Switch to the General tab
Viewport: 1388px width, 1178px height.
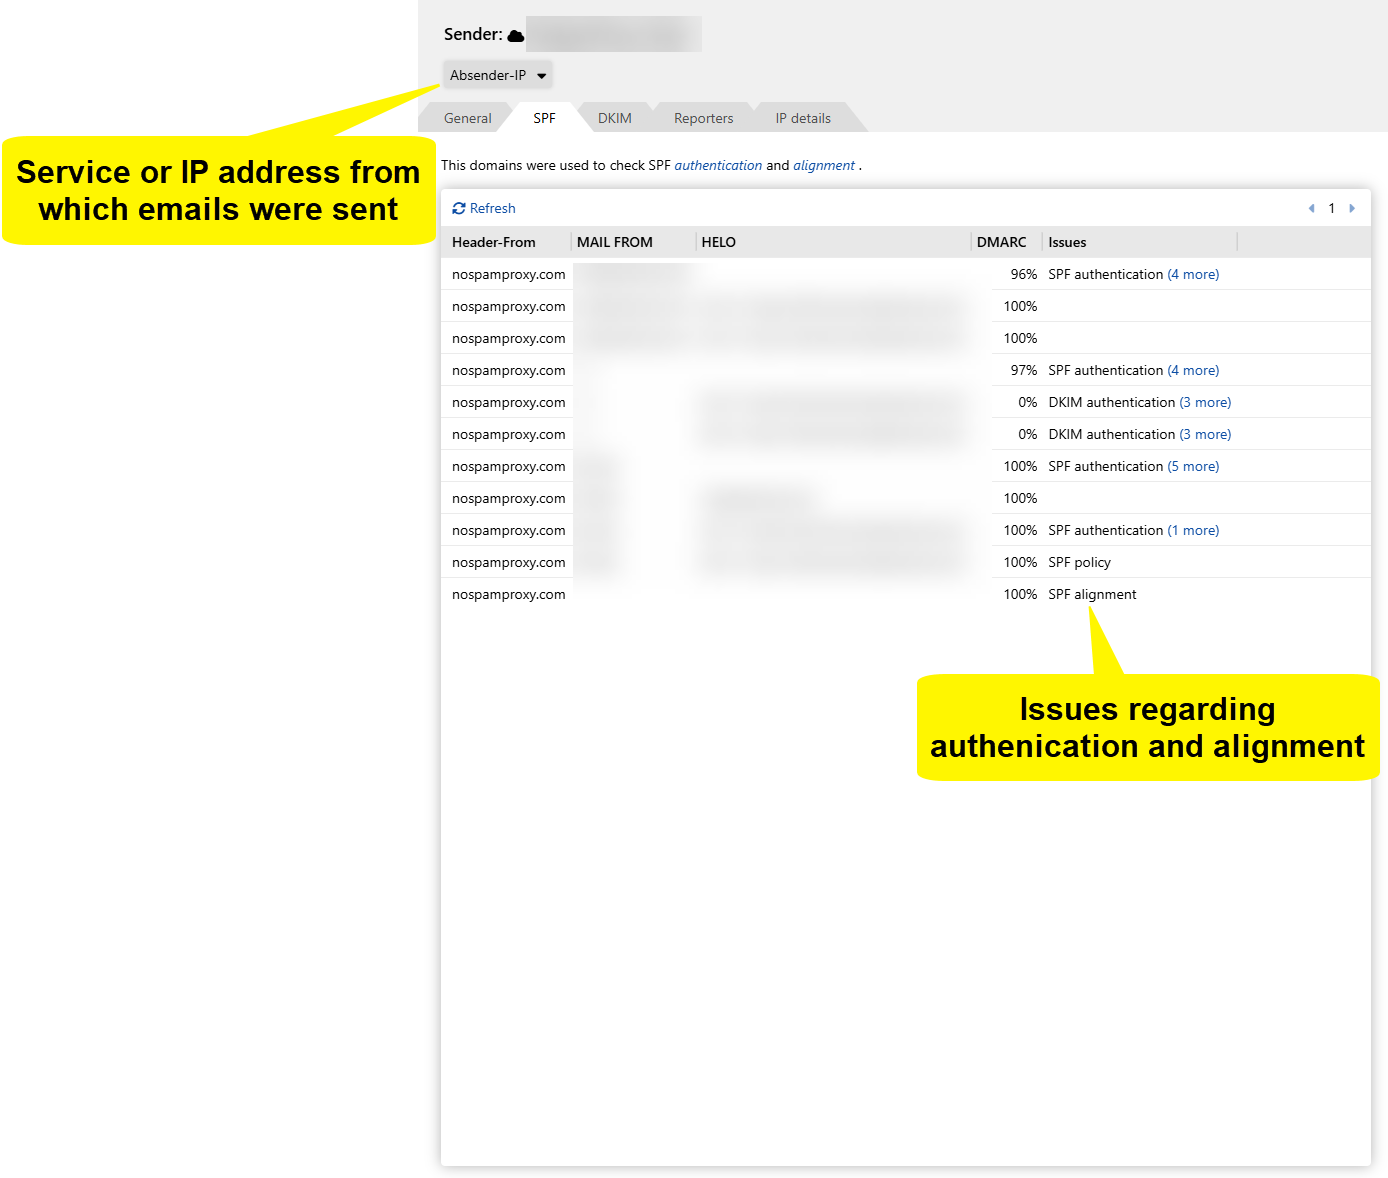point(467,118)
